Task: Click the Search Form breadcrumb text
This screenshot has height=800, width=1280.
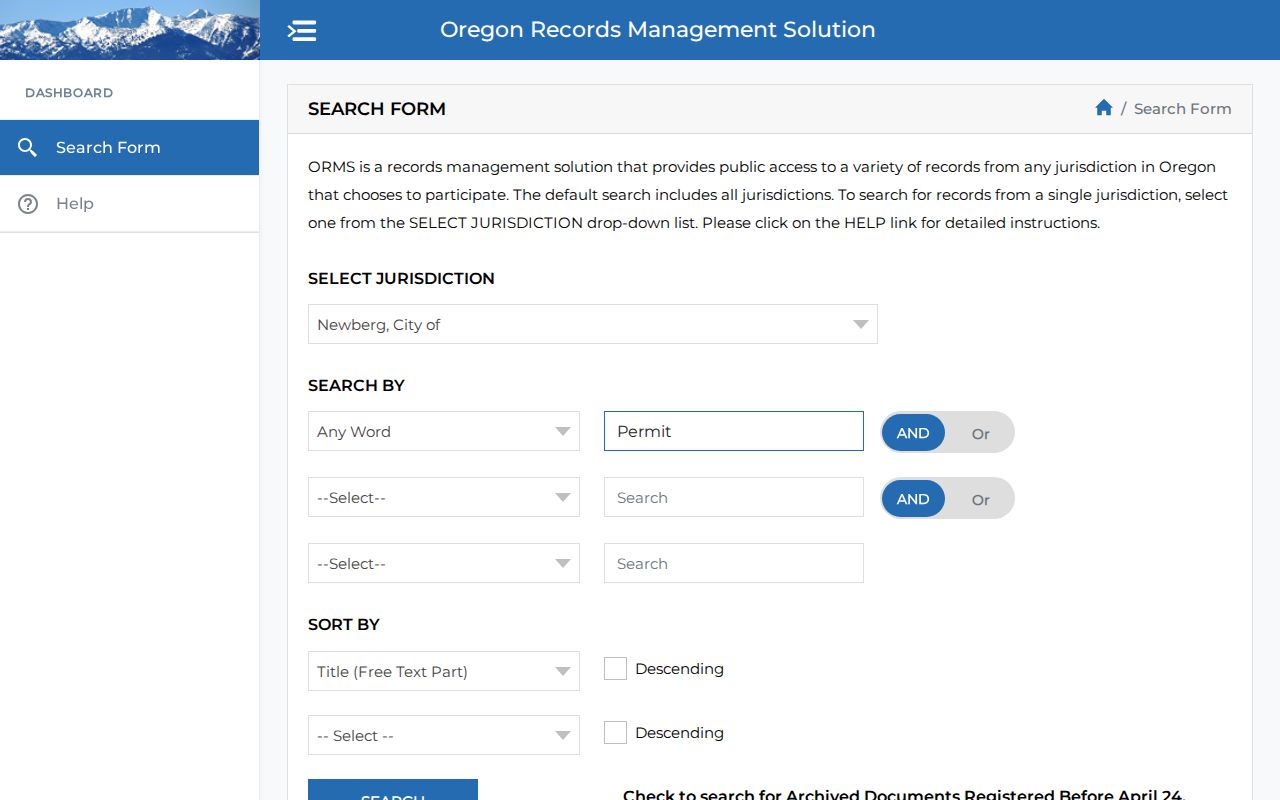Action: (1182, 109)
